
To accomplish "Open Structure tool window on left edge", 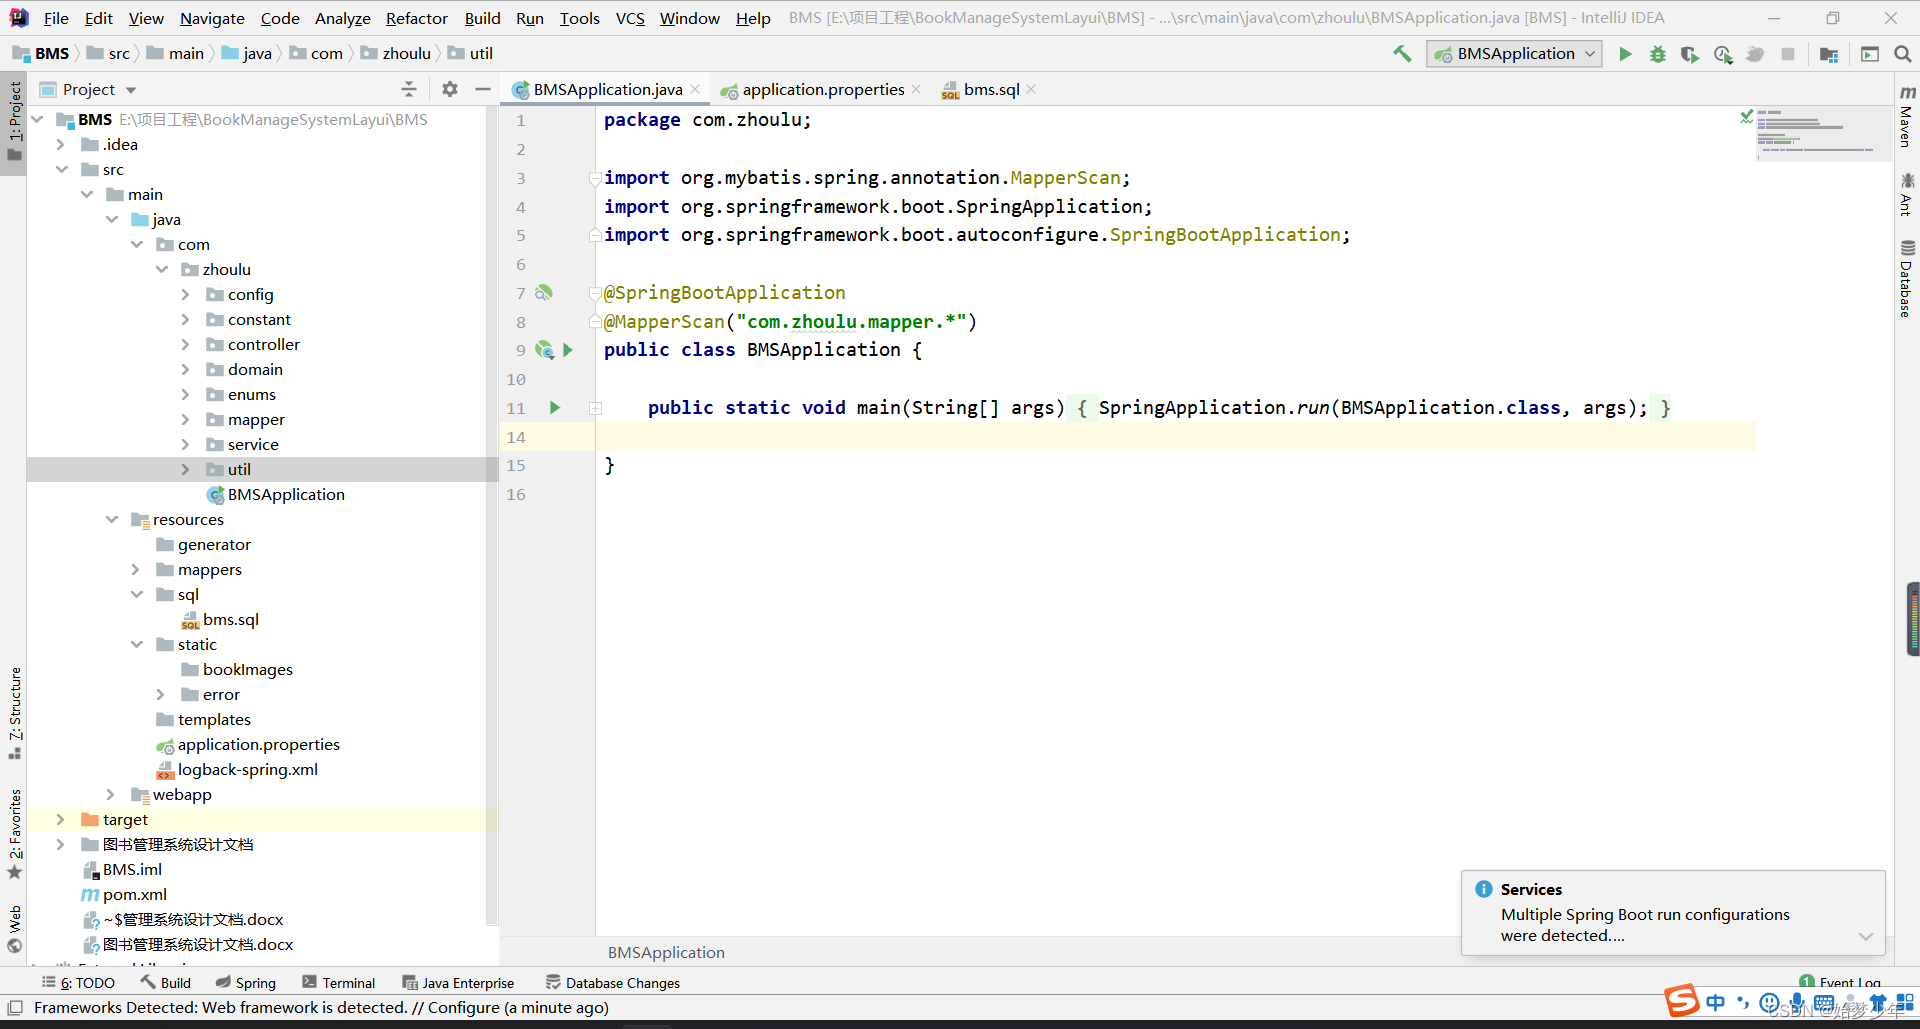I will [x=14, y=713].
